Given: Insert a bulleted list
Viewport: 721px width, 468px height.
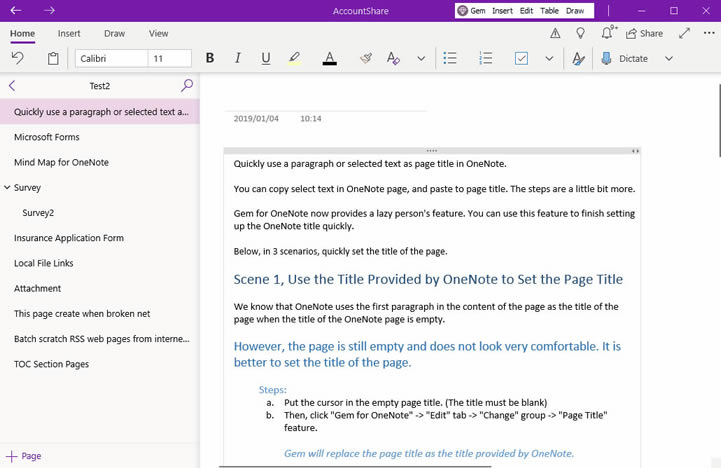Looking at the screenshot, I should click(450, 59).
